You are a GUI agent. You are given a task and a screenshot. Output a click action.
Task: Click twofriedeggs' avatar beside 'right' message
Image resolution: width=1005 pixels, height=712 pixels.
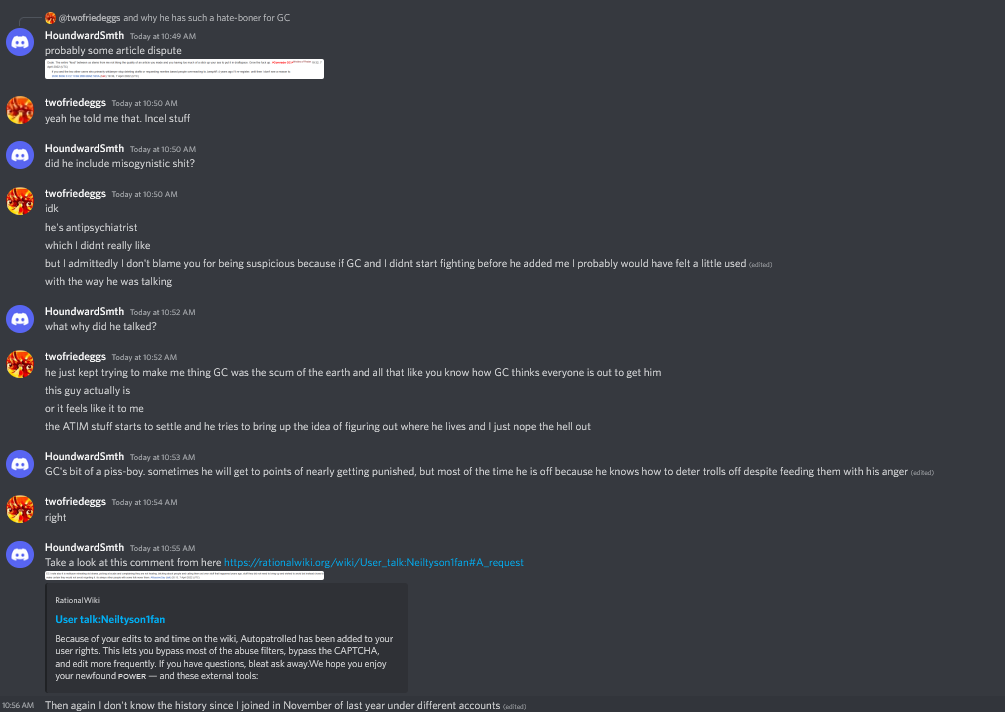(20, 509)
